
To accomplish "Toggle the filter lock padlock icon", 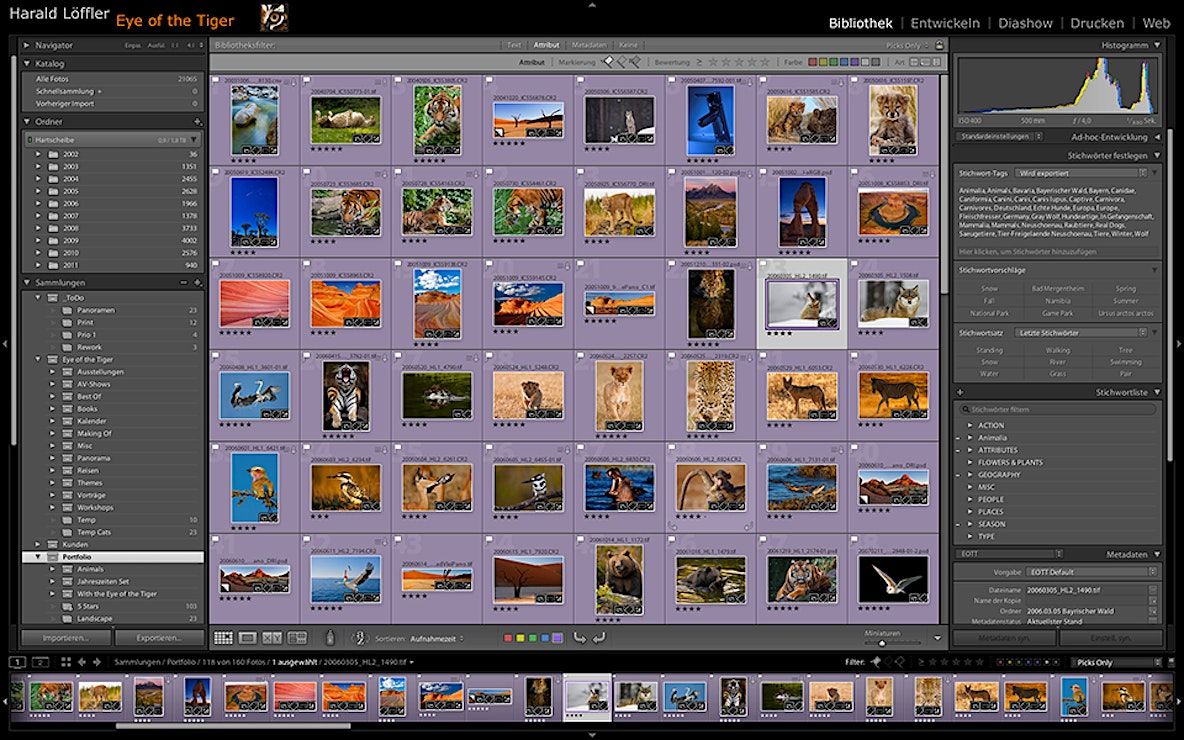I will (940, 45).
